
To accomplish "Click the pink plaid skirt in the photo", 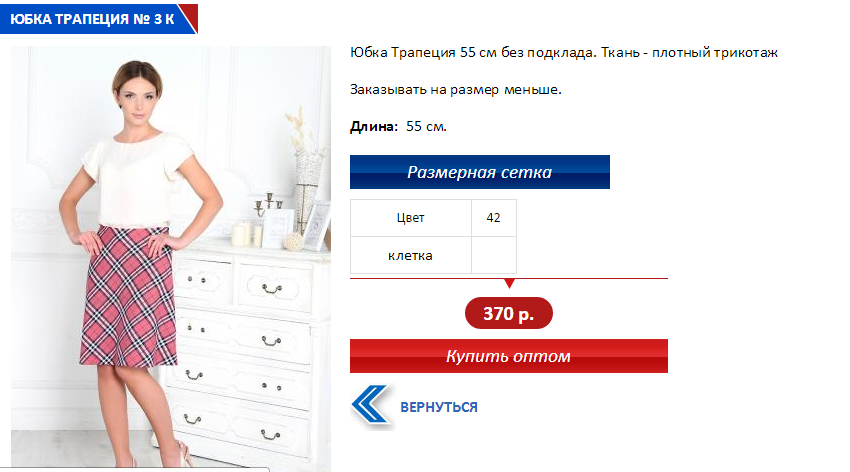I will click(129, 295).
